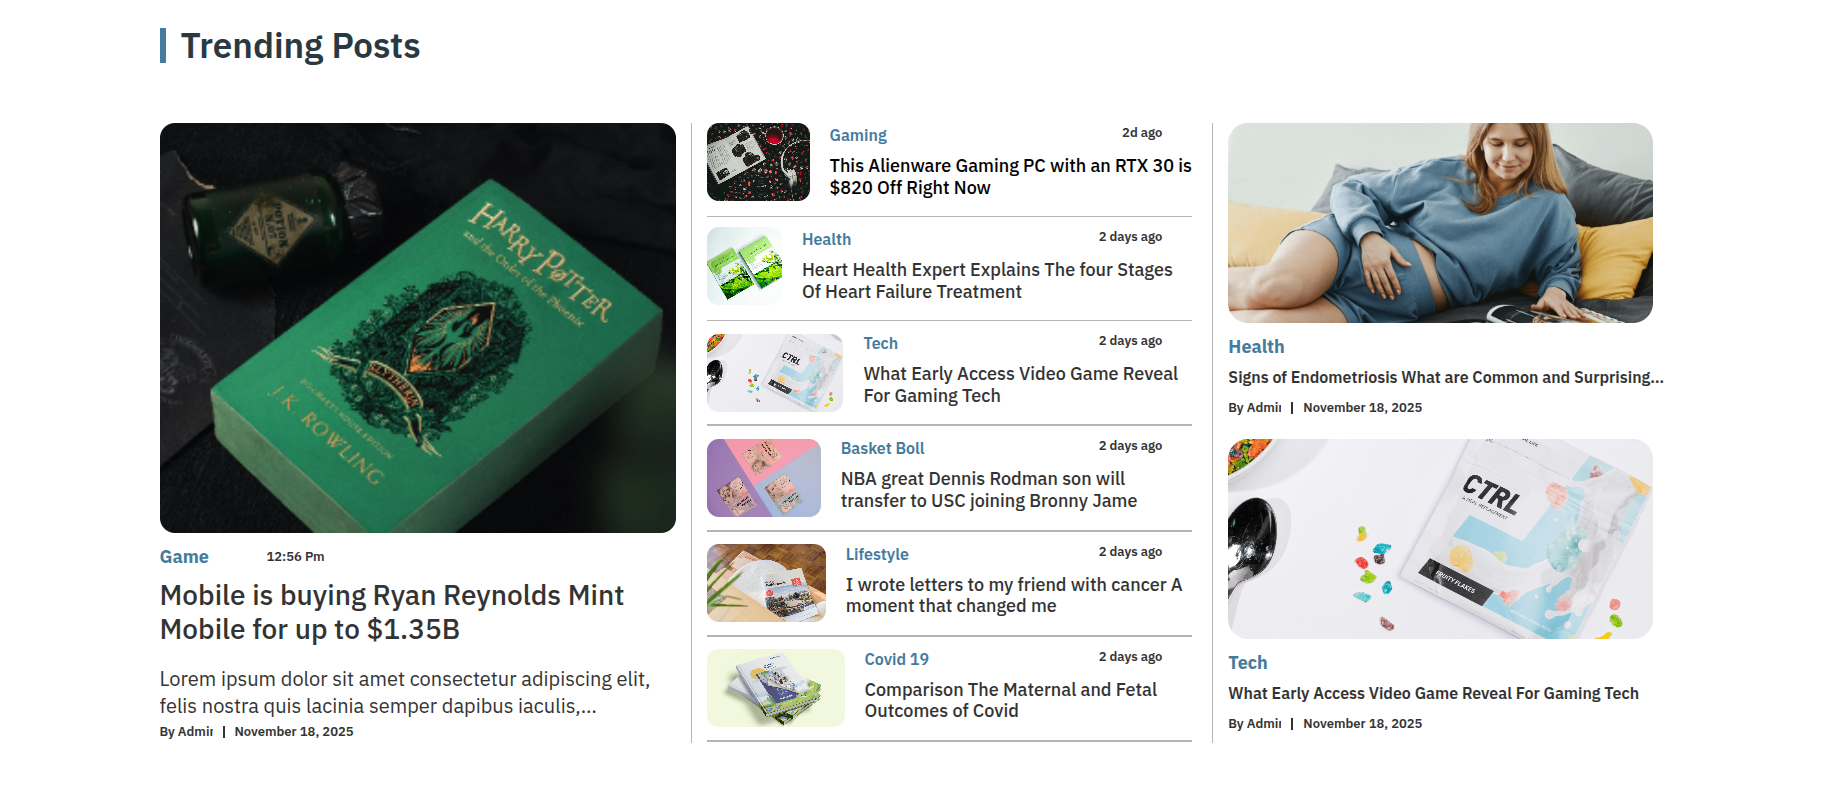This screenshot has height=790, width=1837.
Task: Read Mobile is buying Ryan Reynolds article
Action: (x=392, y=612)
